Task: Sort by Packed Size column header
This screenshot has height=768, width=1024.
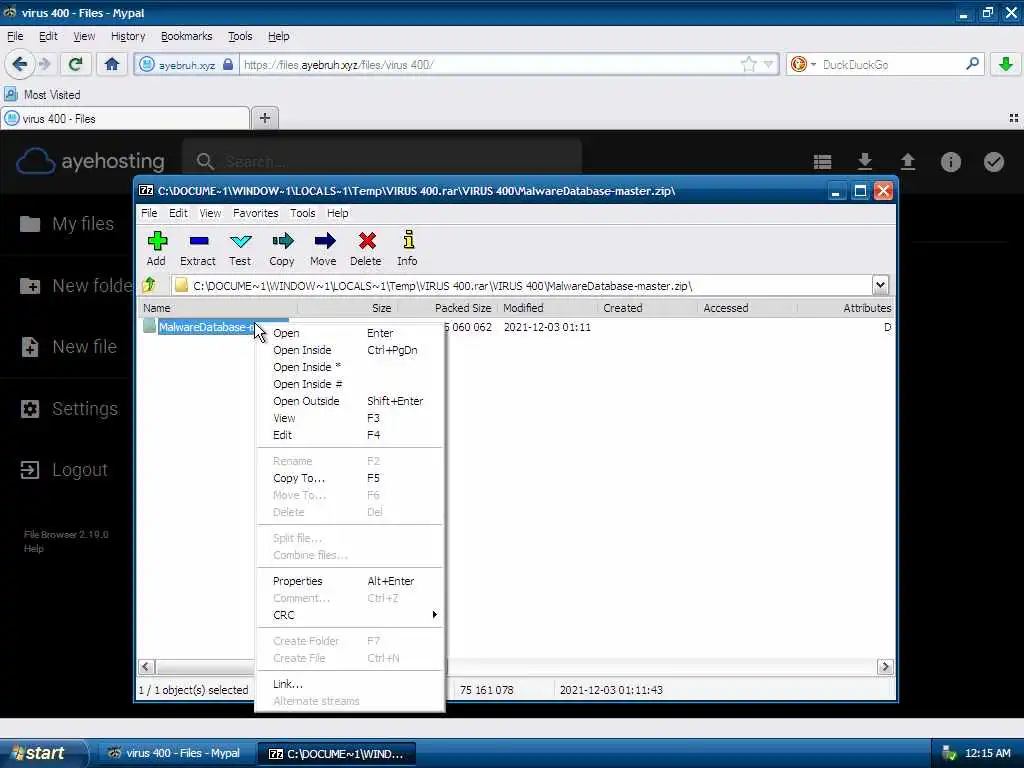Action: click(447, 308)
